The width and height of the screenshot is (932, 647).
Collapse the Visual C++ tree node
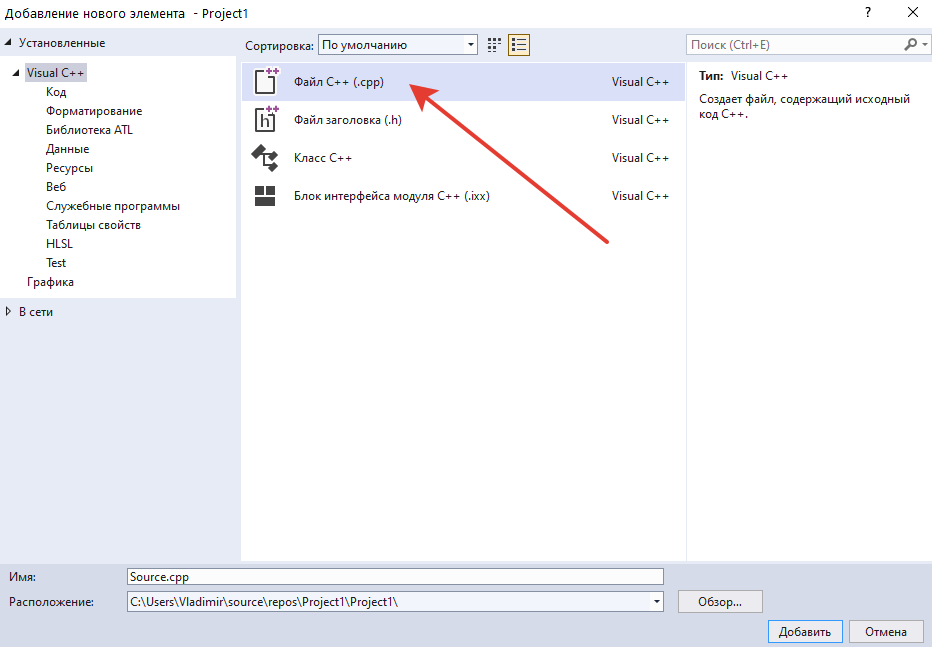click(x=16, y=73)
